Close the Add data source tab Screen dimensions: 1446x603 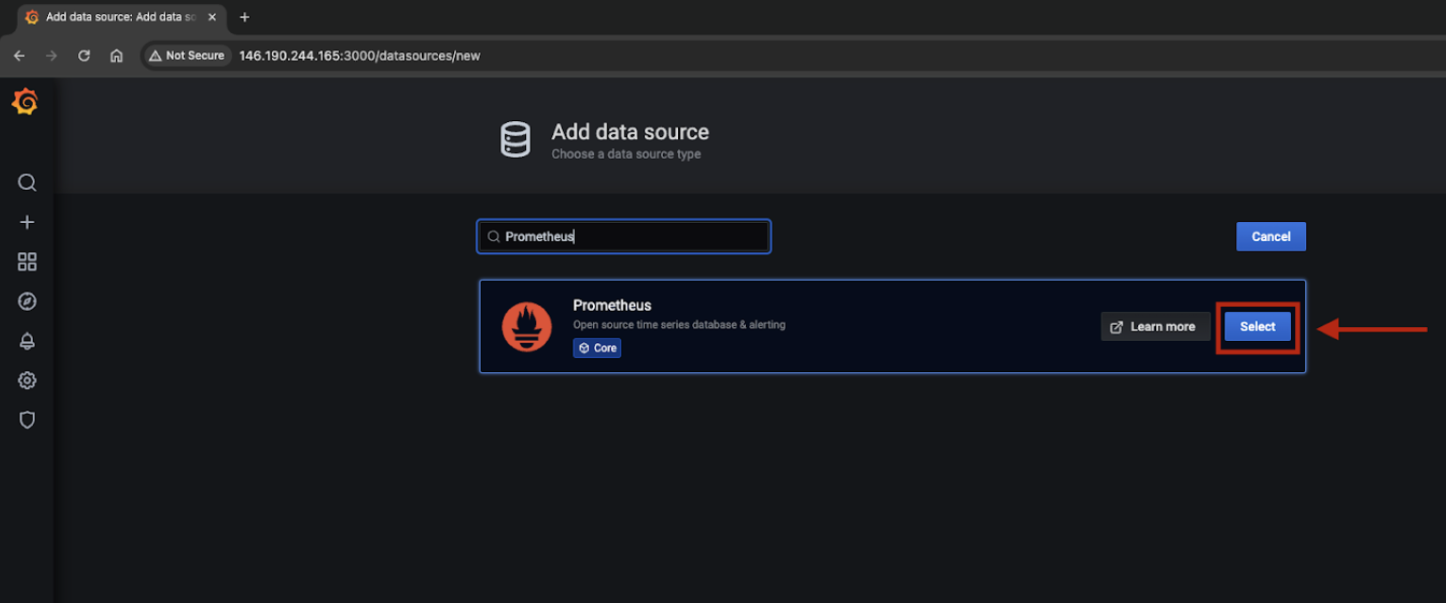[x=212, y=17]
